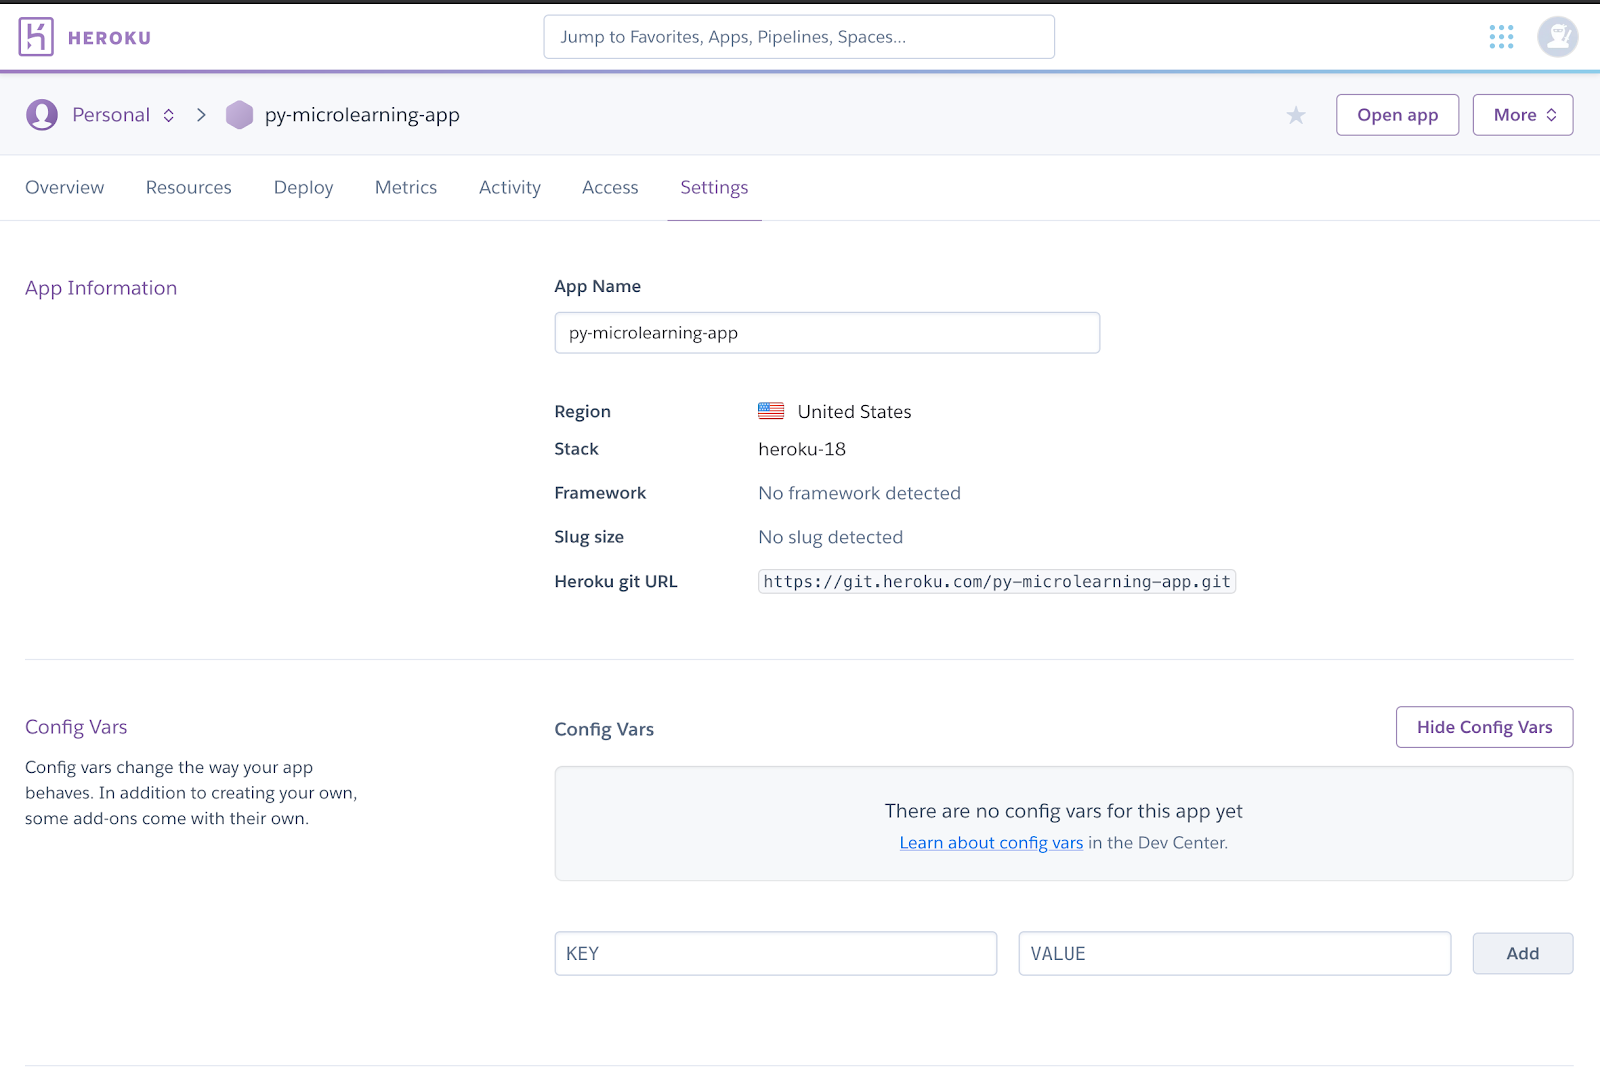
Task: Click the Config Vars sidebar heading
Action: 76,727
